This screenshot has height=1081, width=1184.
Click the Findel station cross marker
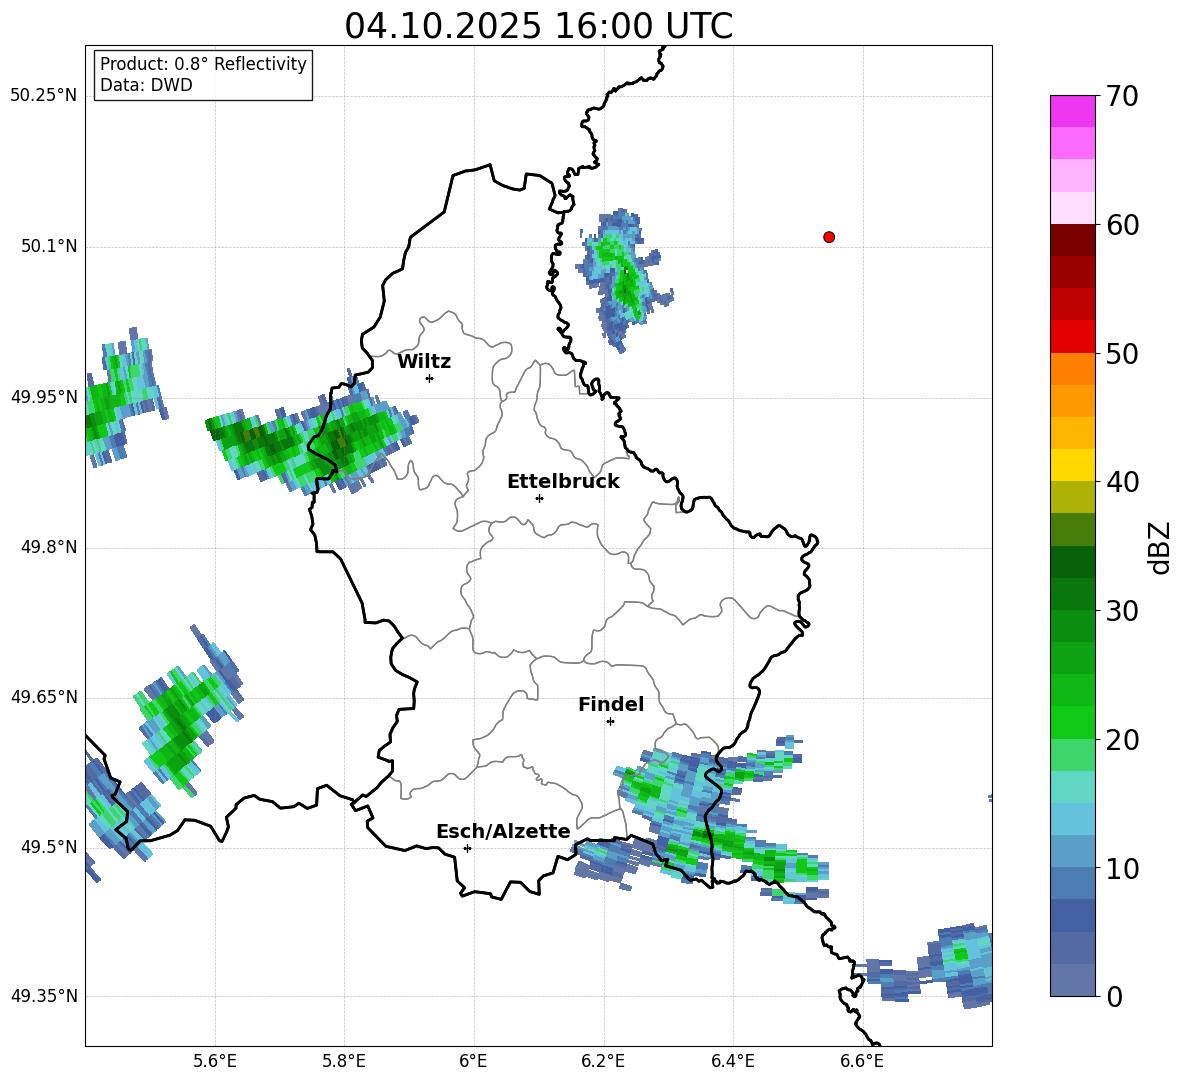click(x=610, y=722)
